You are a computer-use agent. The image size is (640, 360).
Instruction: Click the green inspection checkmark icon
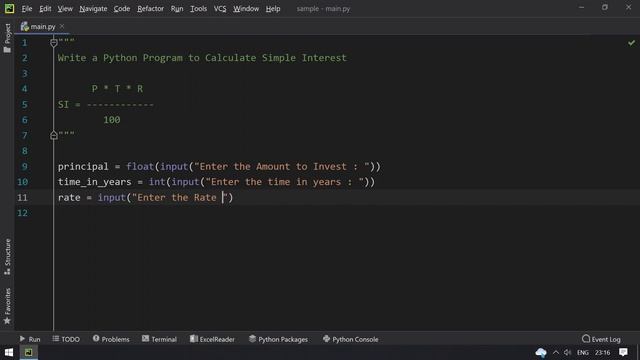[x=631, y=42]
